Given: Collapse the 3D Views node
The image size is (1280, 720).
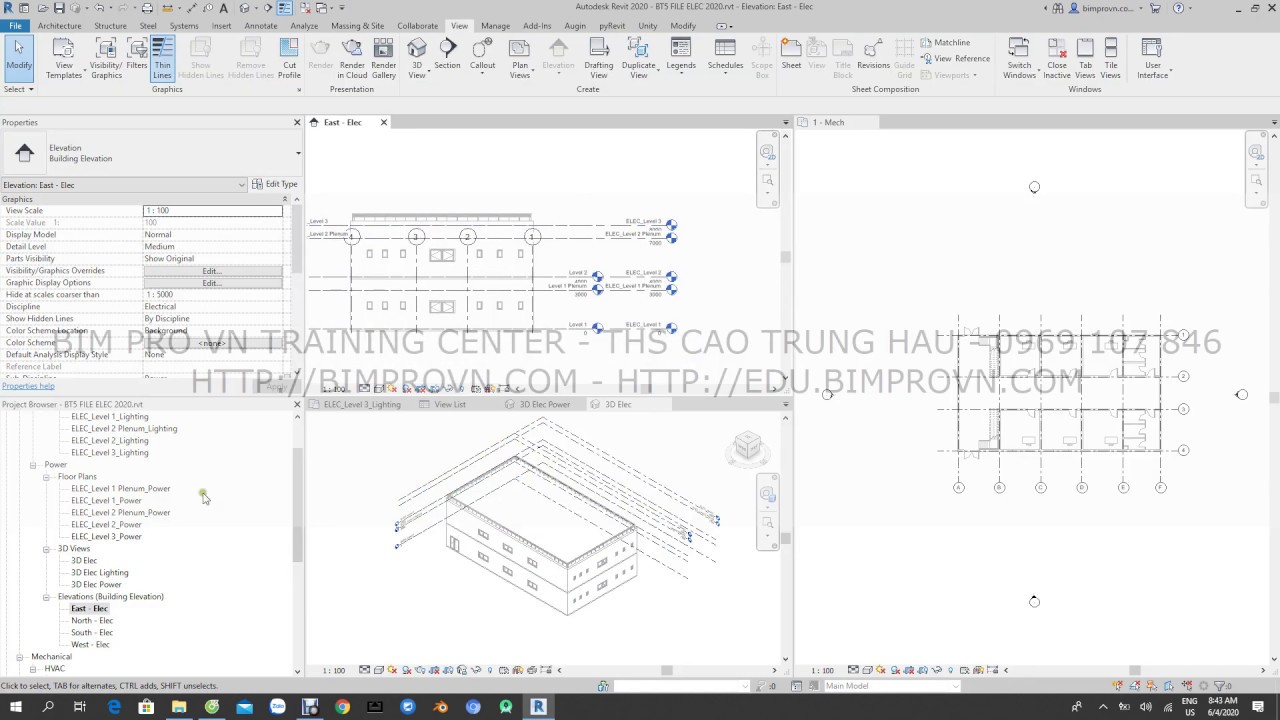Looking at the screenshot, I should coord(46,549).
